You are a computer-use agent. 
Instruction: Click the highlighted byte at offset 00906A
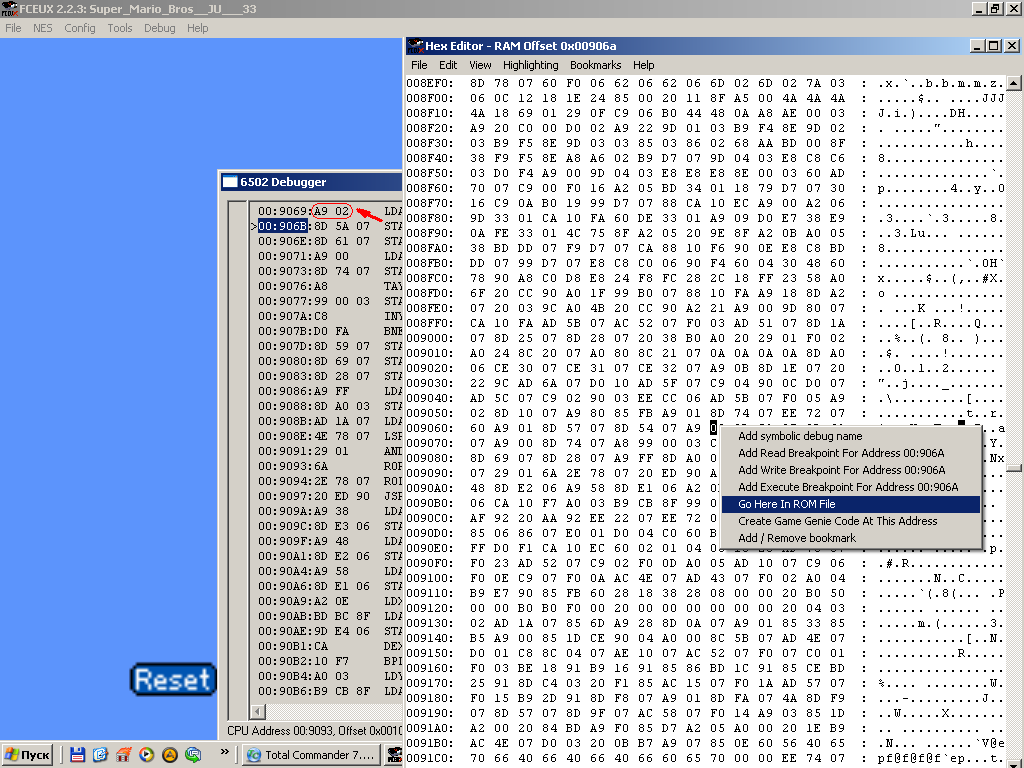pyautogui.click(x=714, y=428)
